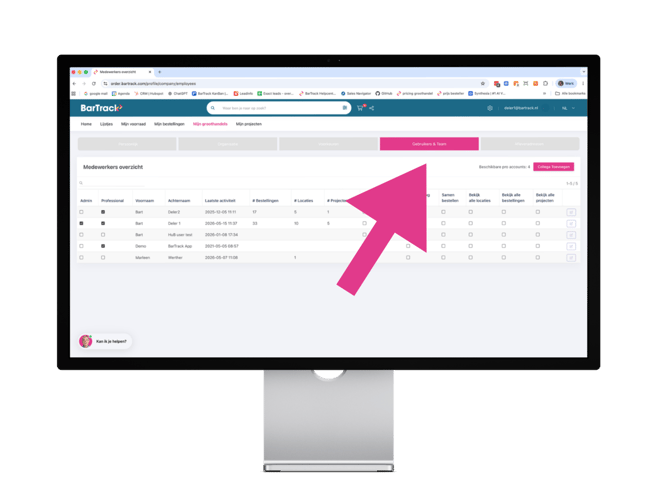Enable Bekijk alle projecten for Bart Deler 1
Screen dimensions: 670x502
[538, 223]
